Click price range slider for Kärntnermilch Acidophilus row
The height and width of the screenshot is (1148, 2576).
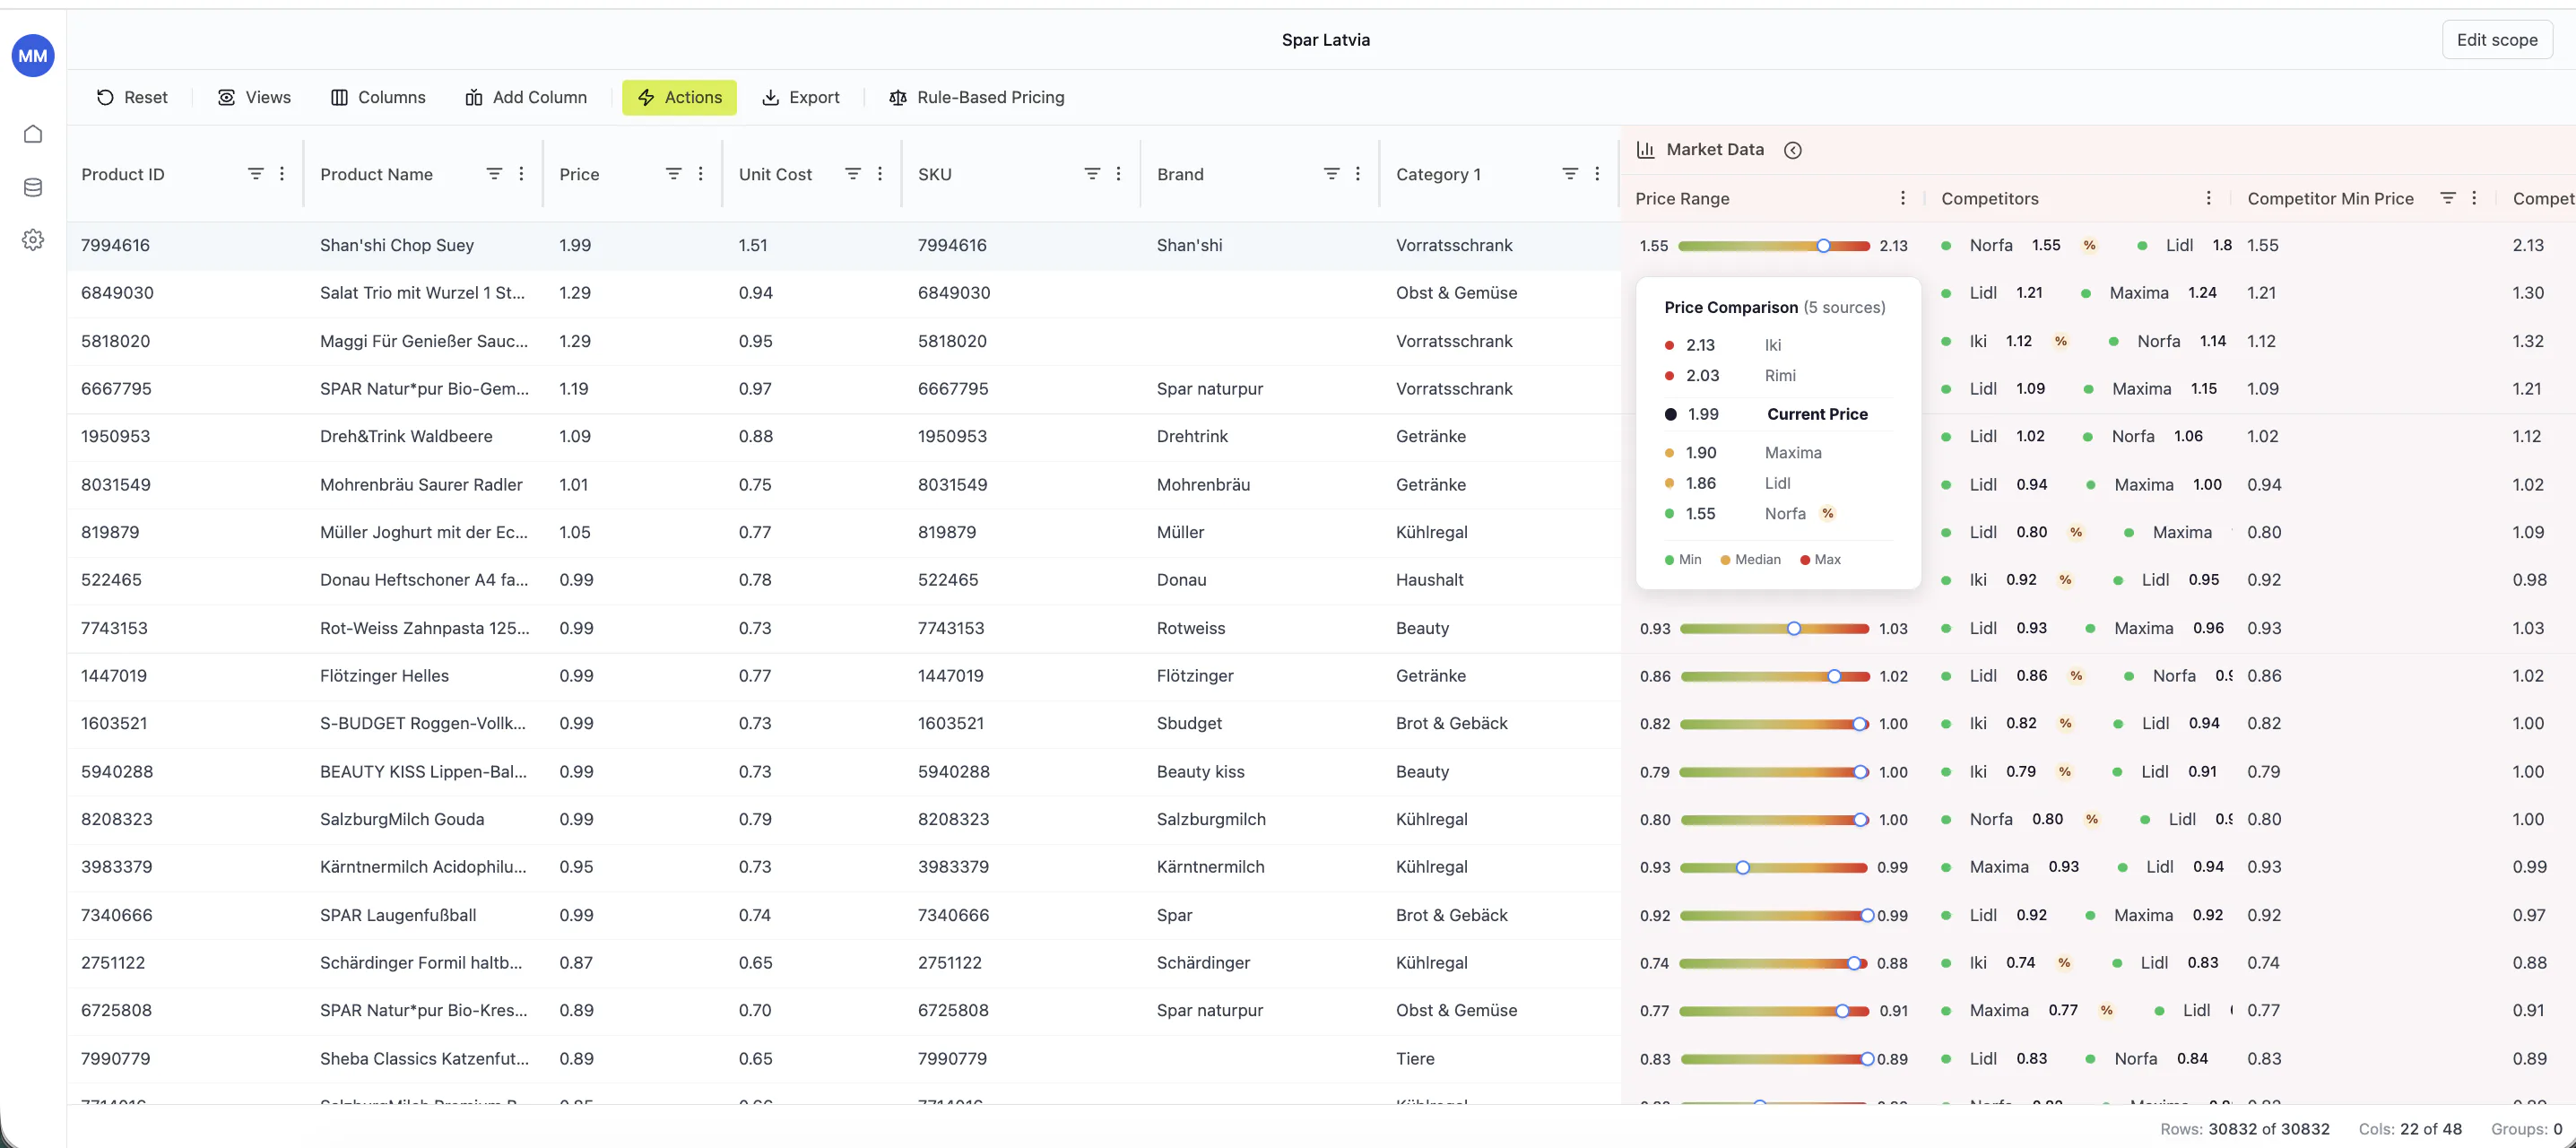[1773, 868]
